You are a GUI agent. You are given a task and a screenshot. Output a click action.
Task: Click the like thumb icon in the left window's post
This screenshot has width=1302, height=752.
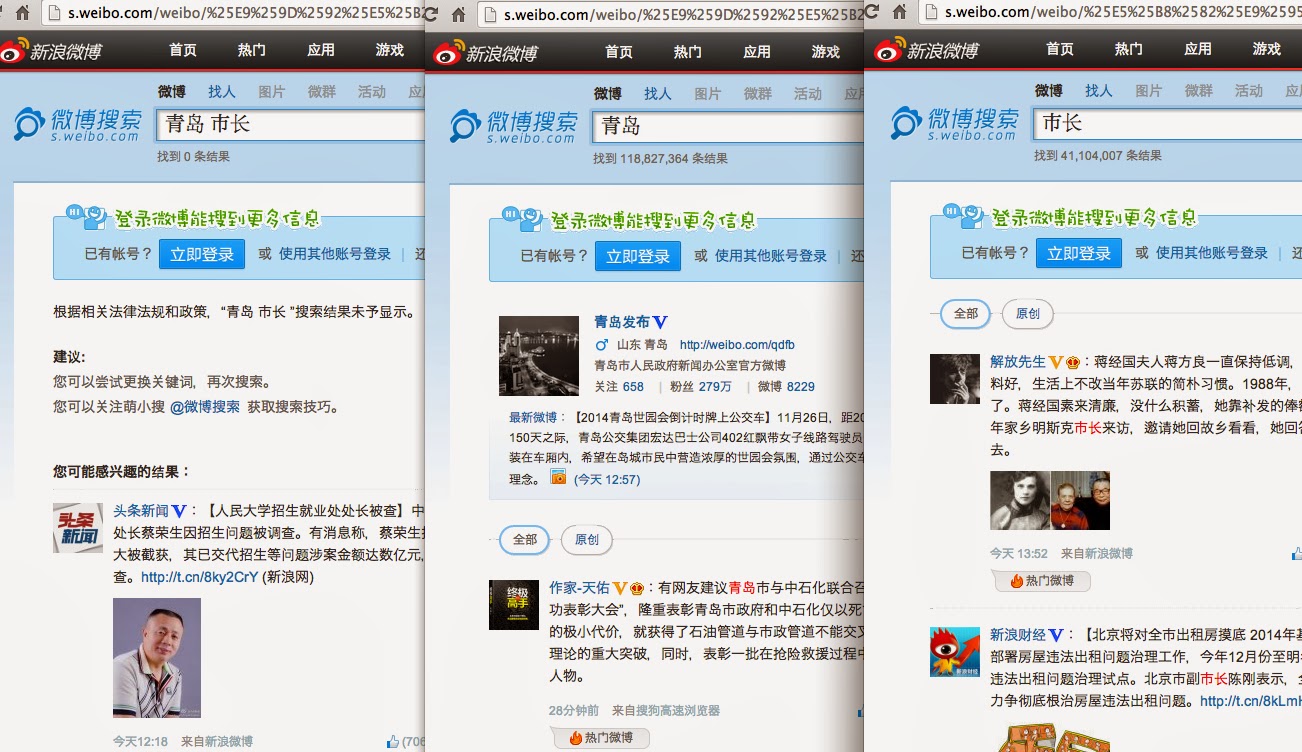[x=392, y=742]
